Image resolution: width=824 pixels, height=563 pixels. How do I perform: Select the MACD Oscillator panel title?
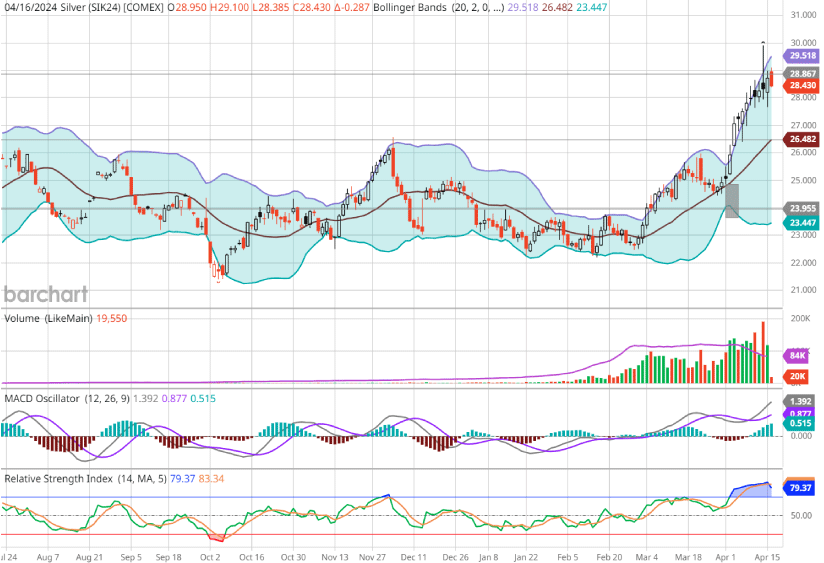click(x=52, y=397)
